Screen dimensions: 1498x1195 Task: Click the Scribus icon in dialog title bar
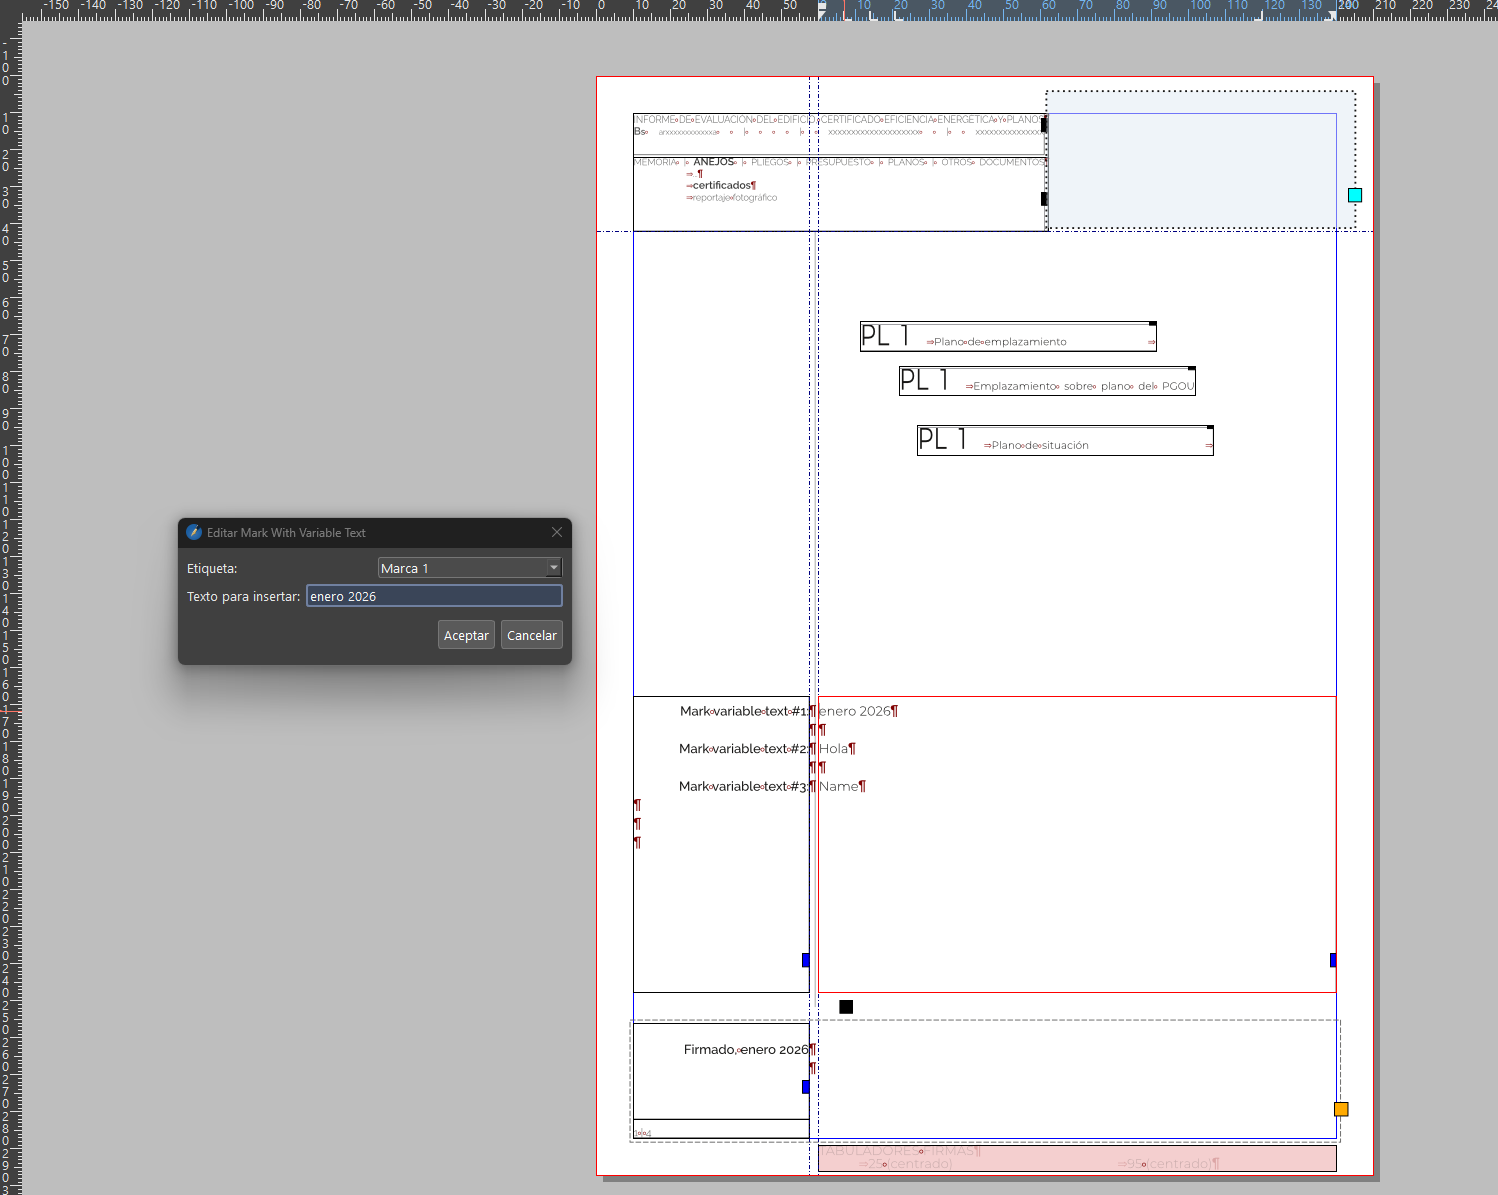coord(194,532)
